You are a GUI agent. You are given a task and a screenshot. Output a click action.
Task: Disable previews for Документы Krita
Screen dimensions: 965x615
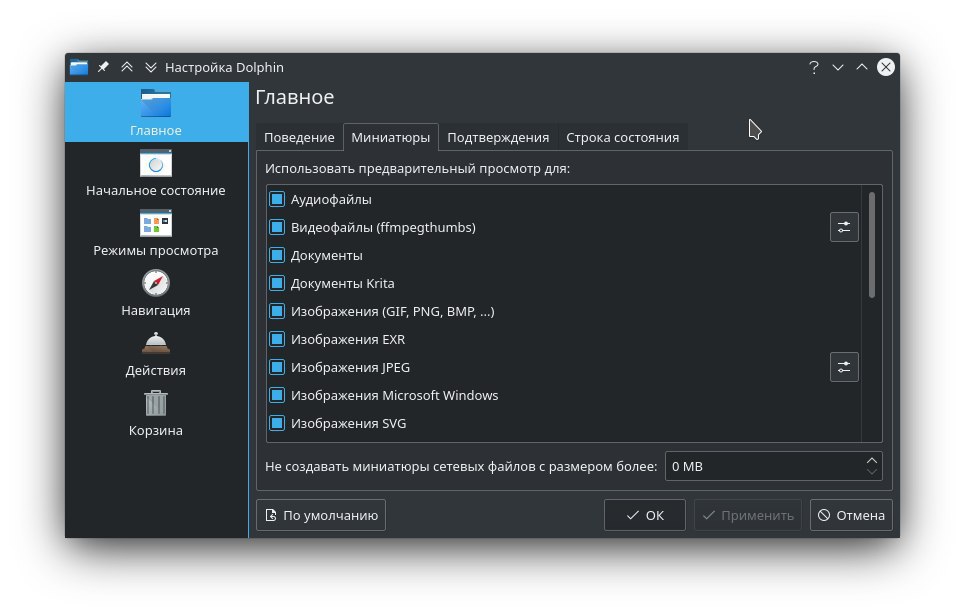tap(277, 283)
